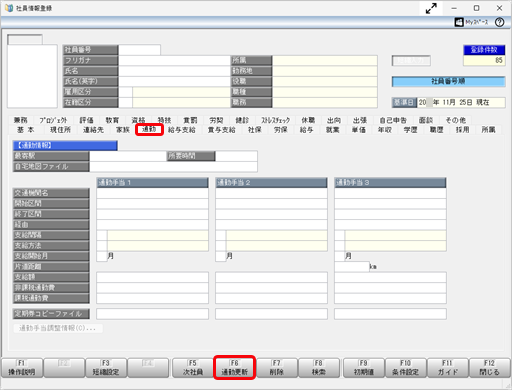Open the 兼務 tab

point(21,120)
